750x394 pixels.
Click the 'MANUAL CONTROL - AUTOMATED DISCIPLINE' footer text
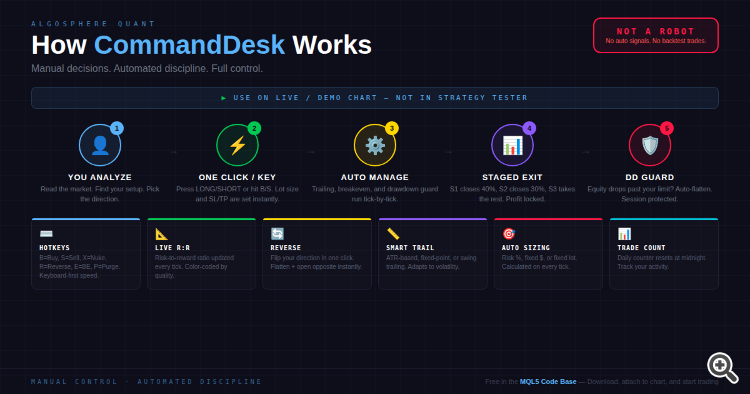click(146, 382)
